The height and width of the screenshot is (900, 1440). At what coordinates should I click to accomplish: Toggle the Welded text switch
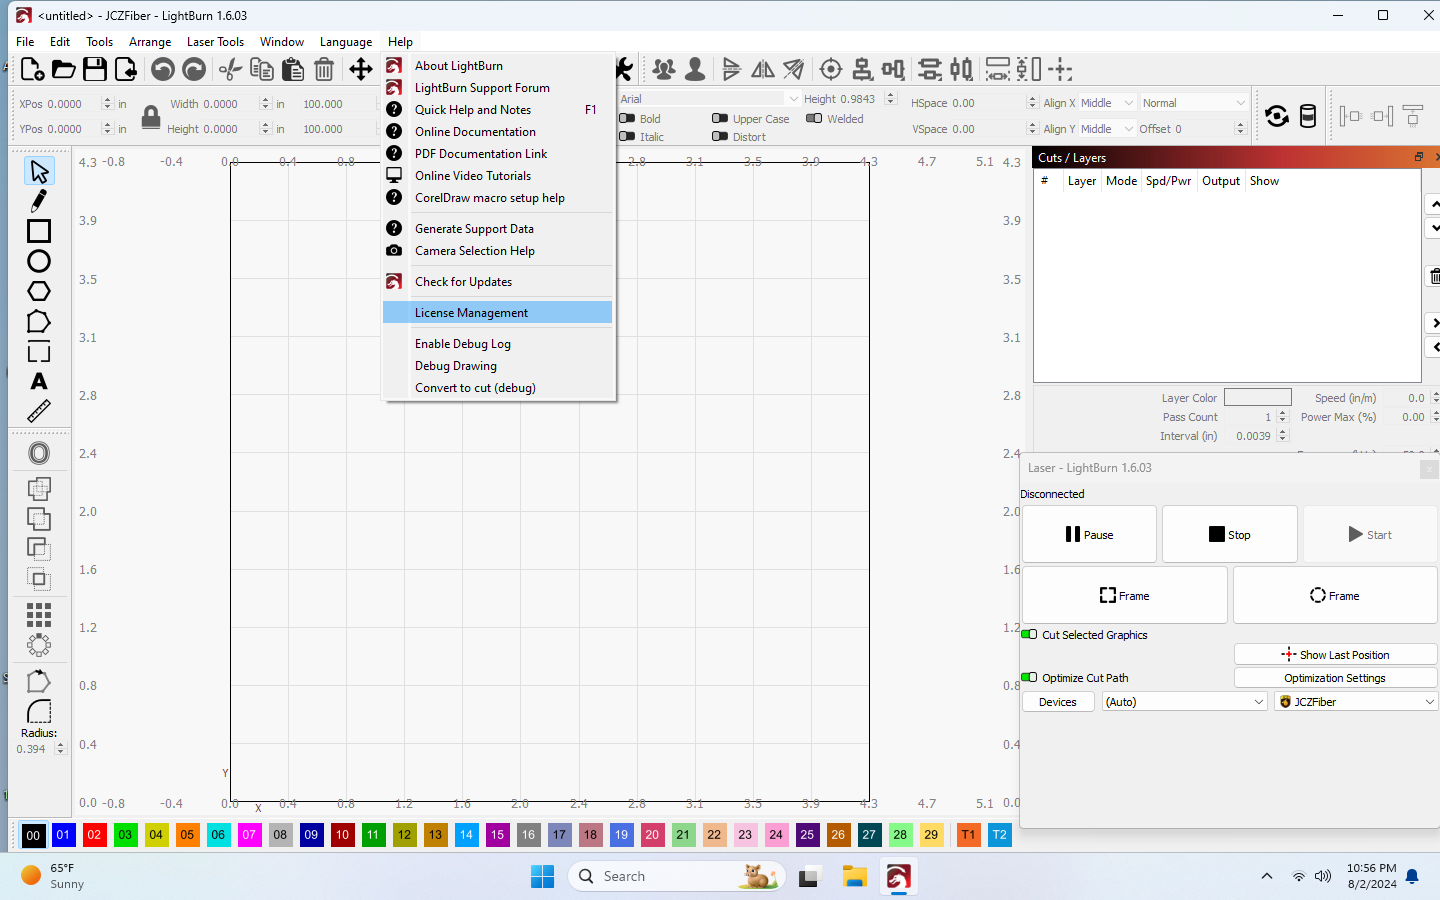pyautogui.click(x=814, y=119)
